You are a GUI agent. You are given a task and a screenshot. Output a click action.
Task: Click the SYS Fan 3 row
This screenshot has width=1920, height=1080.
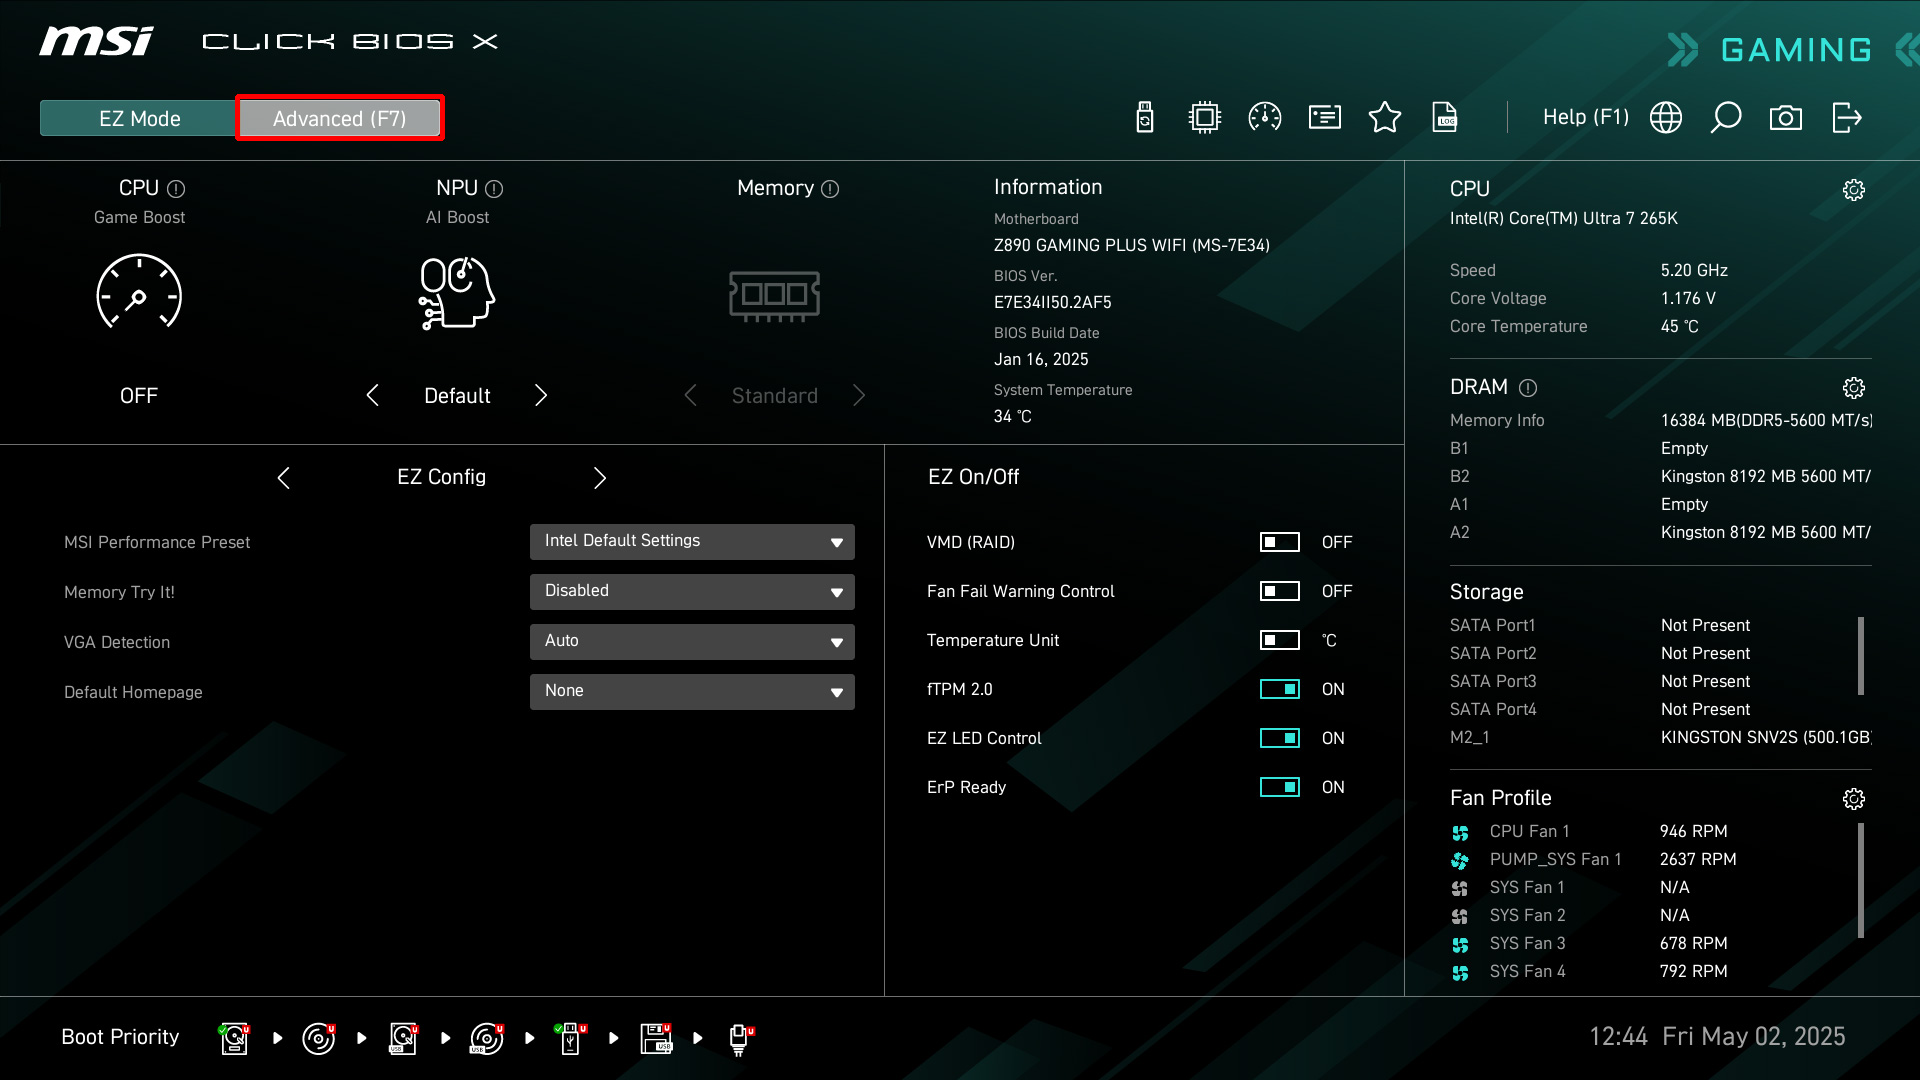coord(1660,943)
